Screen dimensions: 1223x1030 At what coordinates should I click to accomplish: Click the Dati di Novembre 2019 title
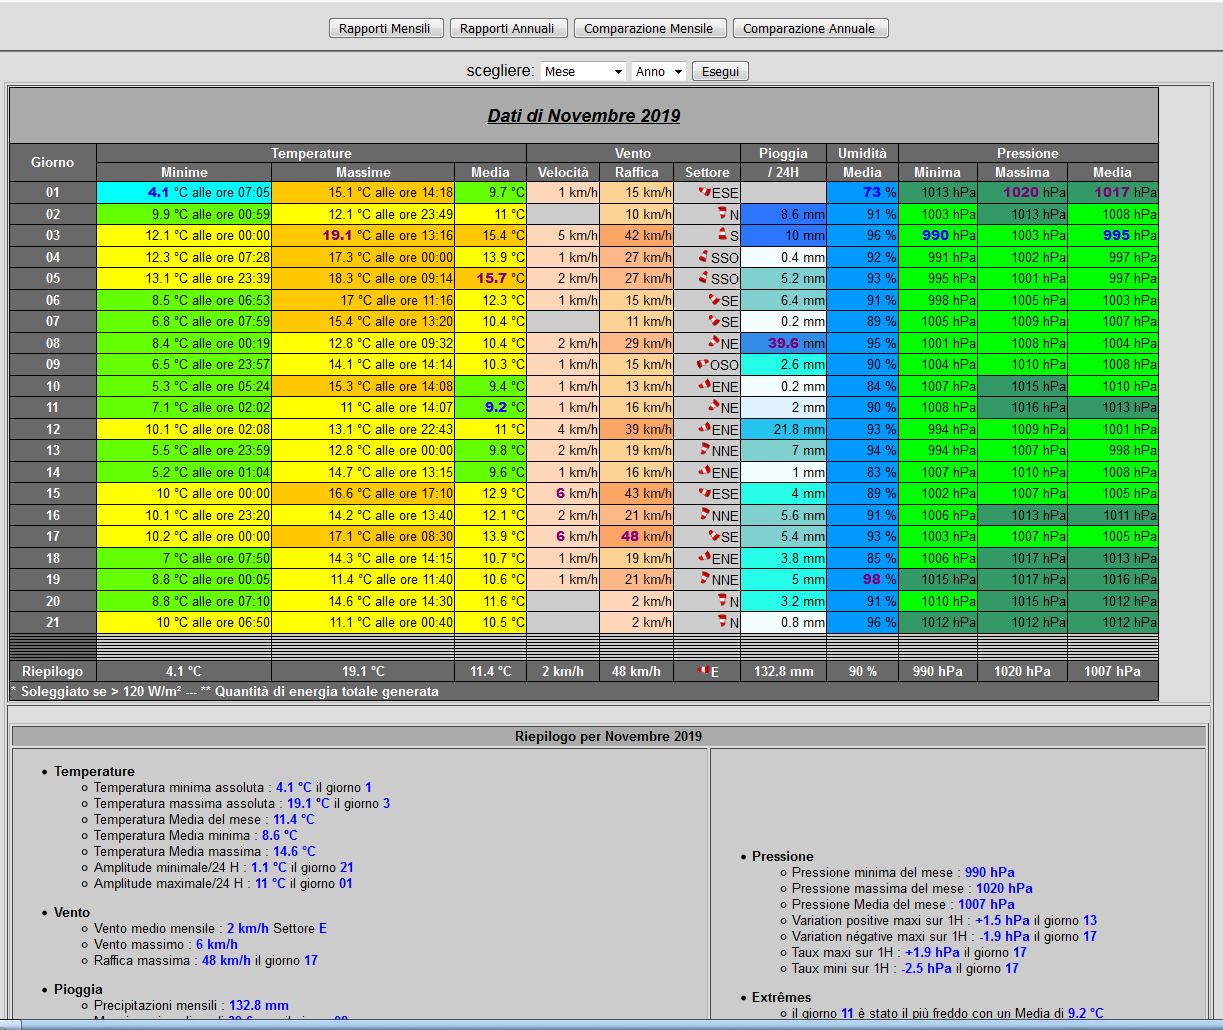(x=584, y=116)
